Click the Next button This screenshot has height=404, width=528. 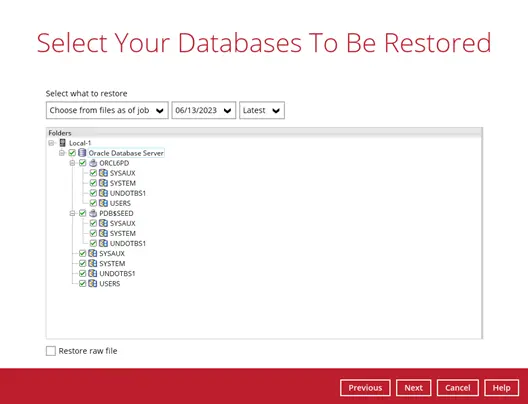pos(414,388)
